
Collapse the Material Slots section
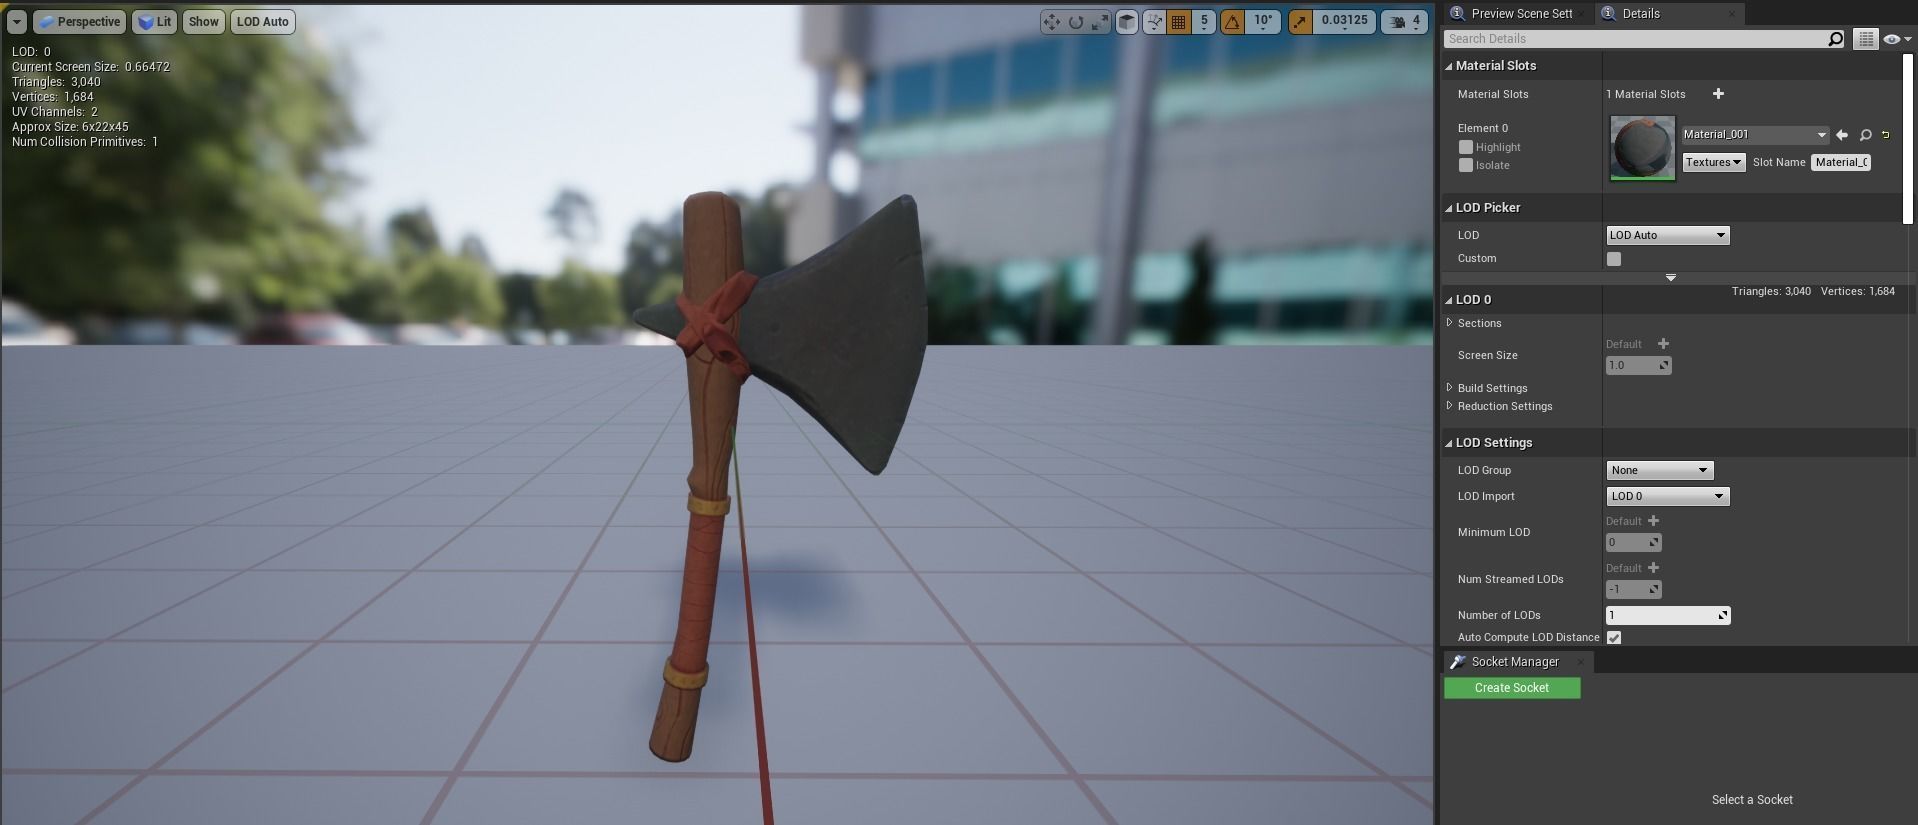(x=1448, y=66)
